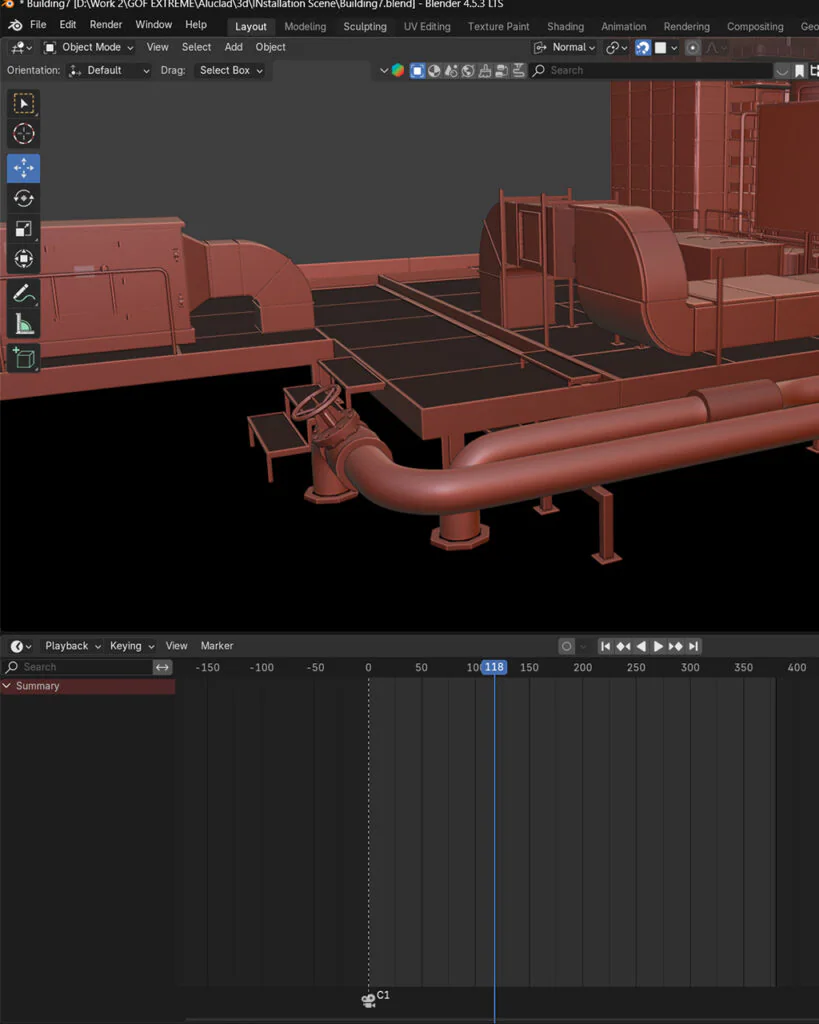Click the outliner Search field

coord(651,71)
